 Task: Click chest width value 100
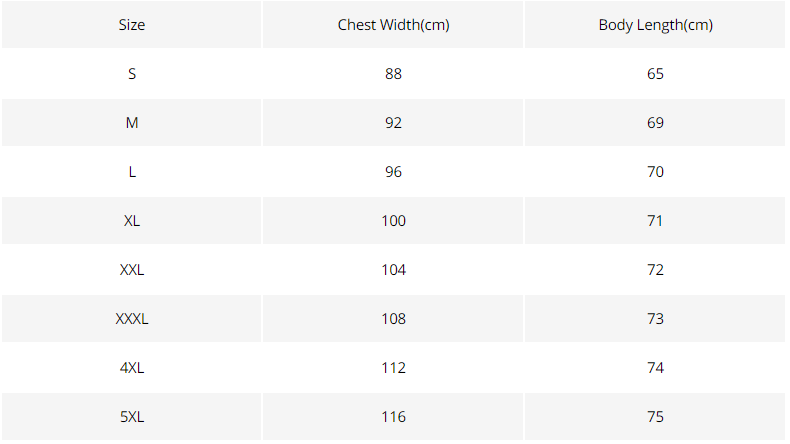coord(393,220)
